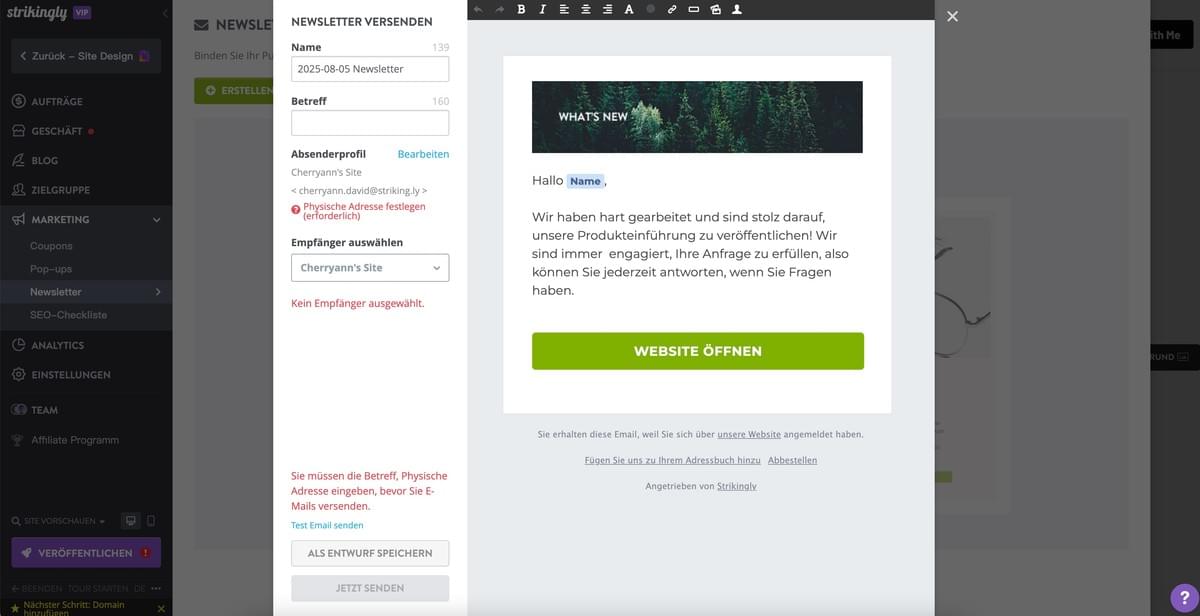Screen dimensions: 1200x616
Task: Switch to desktop preview mode
Action: 130,521
